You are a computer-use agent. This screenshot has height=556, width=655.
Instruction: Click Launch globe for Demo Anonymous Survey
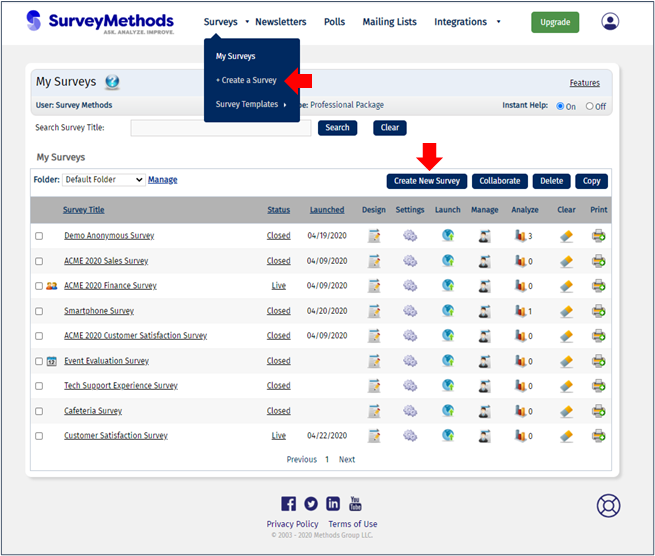pyautogui.click(x=448, y=236)
